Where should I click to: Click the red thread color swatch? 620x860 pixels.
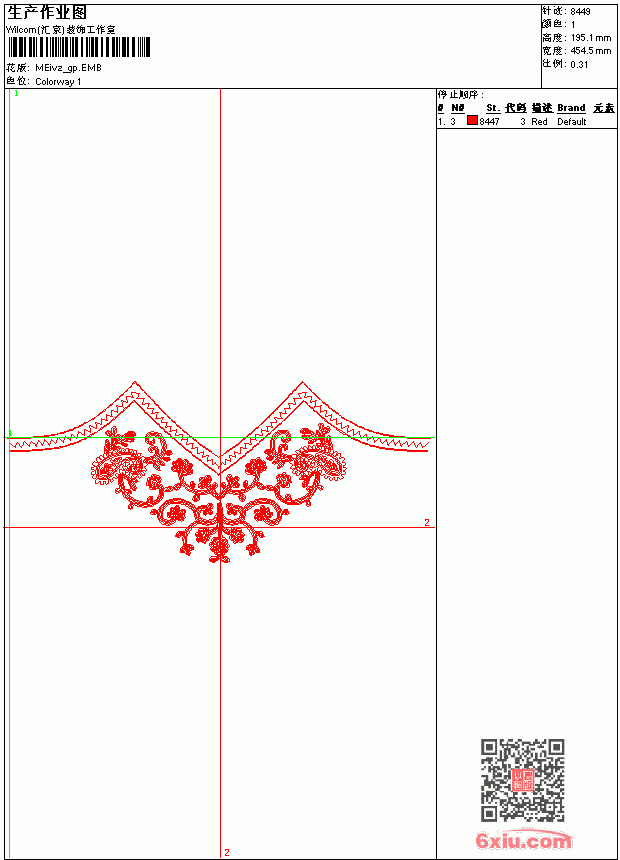(x=472, y=120)
